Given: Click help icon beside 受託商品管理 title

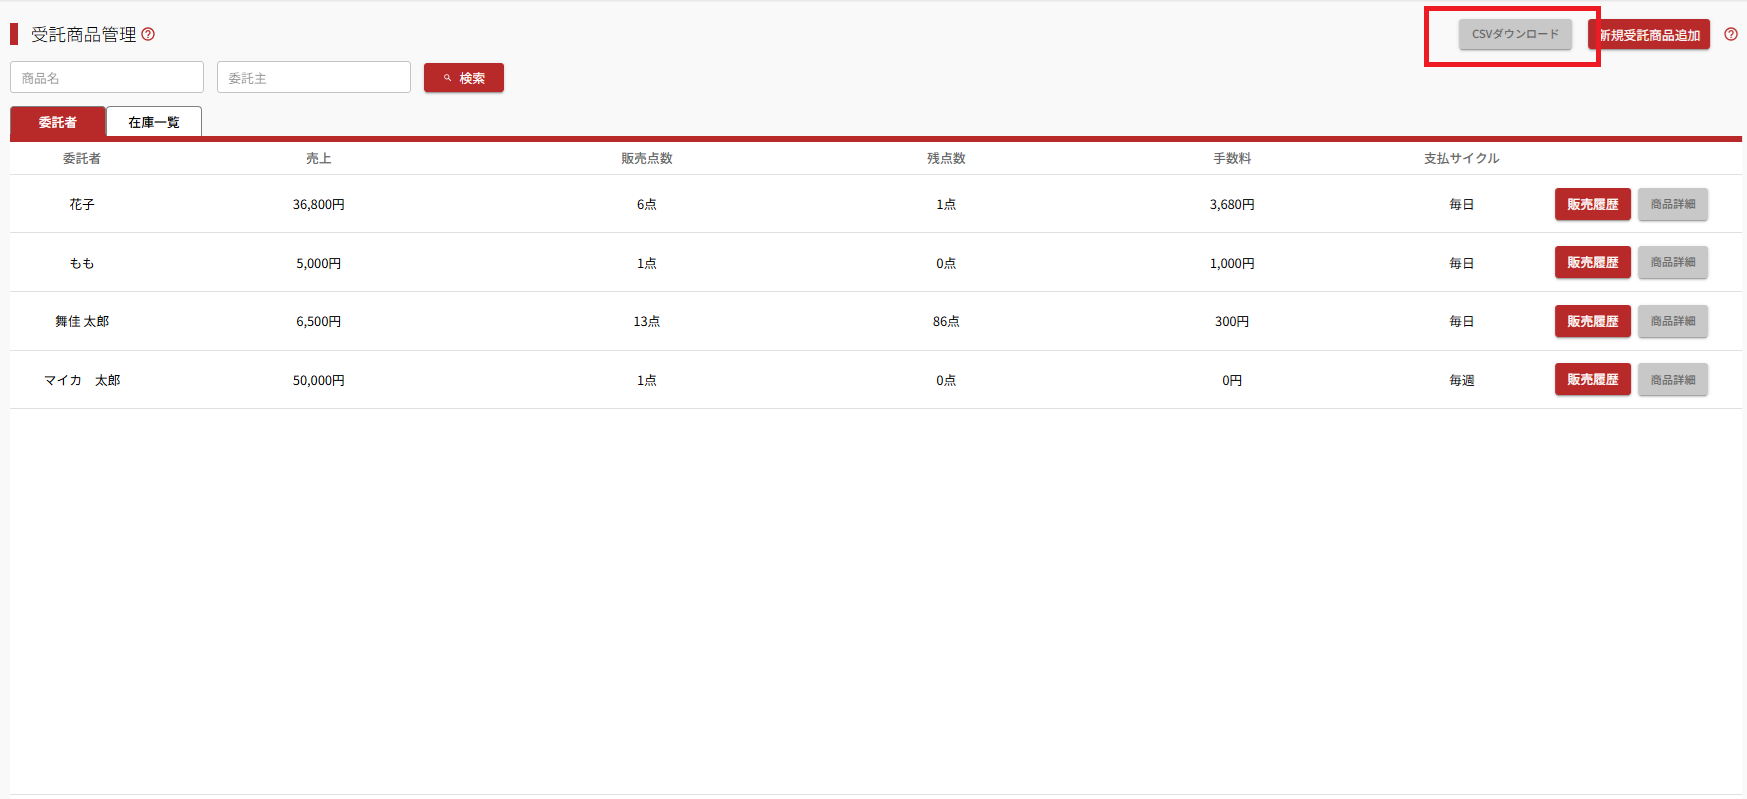Looking at the screenshot, I should pos(148,34).
